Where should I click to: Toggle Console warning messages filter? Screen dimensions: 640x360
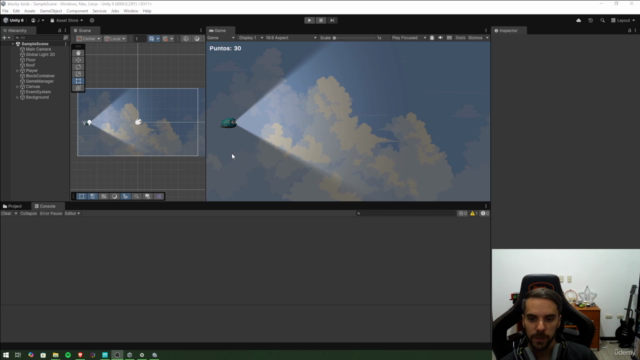pyautogui.click(x=473, y=213)
